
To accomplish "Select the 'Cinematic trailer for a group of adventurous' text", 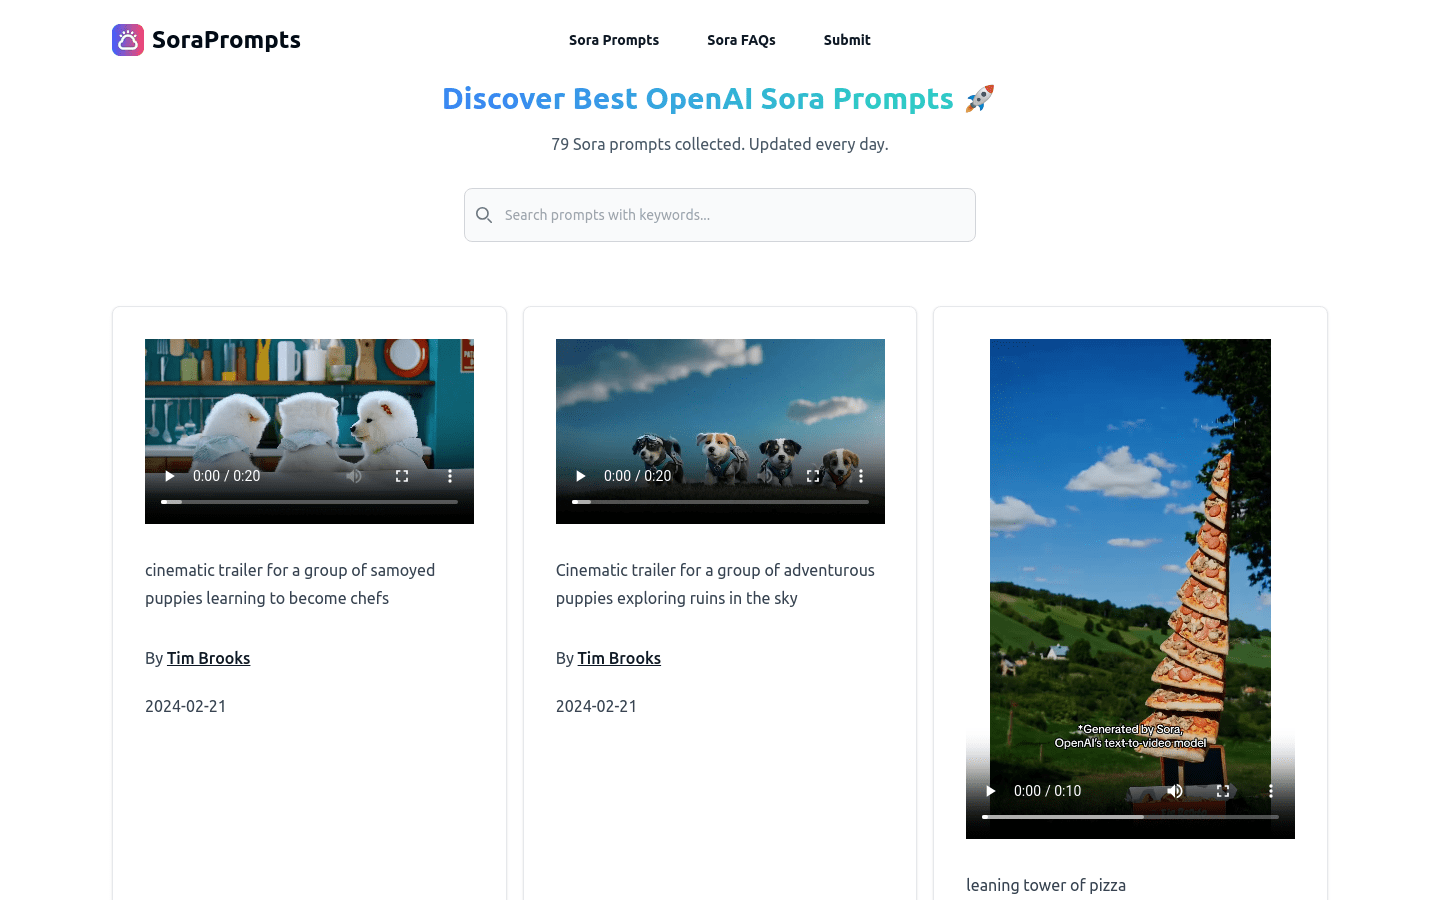I will click(x=715, y=570).
